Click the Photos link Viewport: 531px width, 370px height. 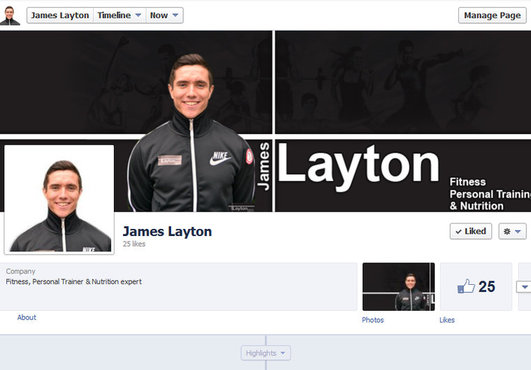pos(373,320)
